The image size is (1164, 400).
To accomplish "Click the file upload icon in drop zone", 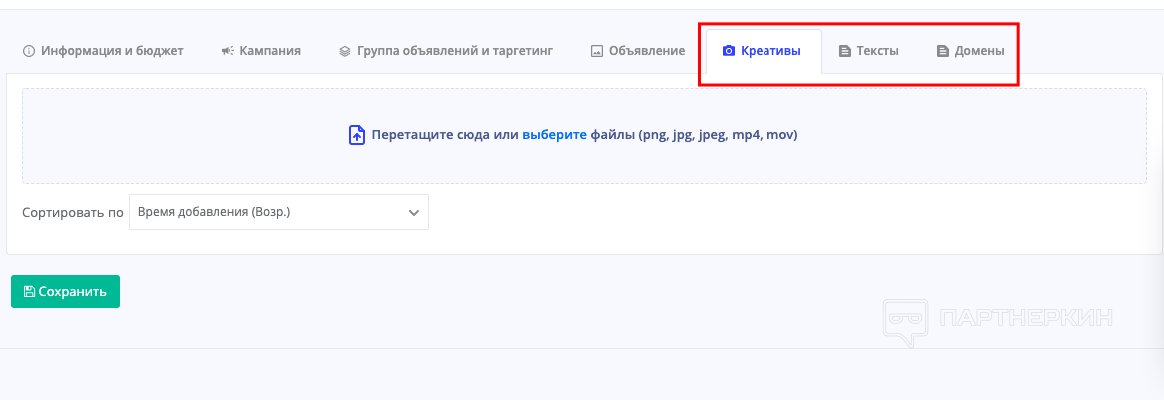I will tap(357, 135).
